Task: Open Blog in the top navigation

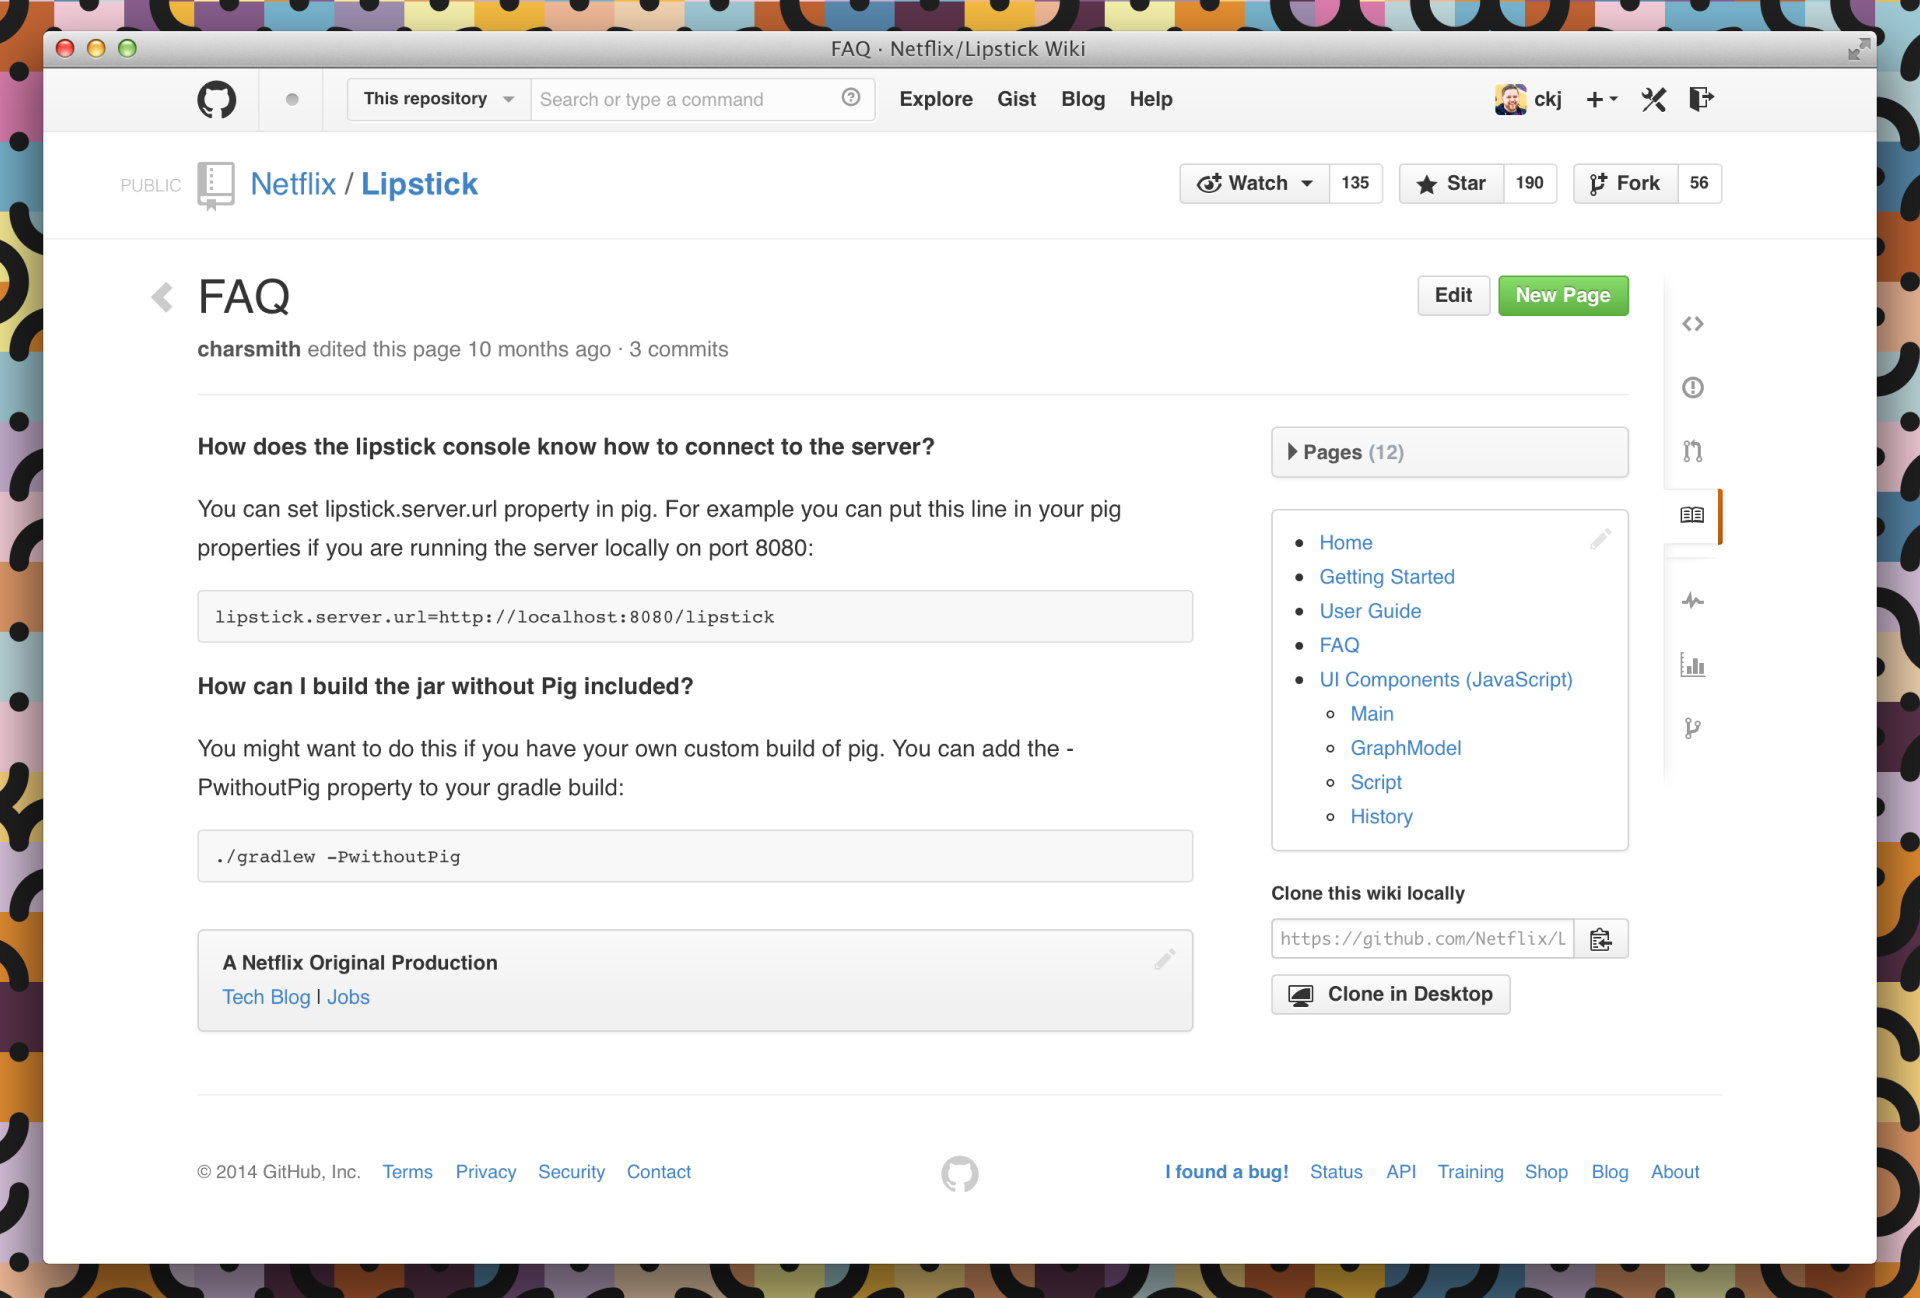Action: [x=1083, y=99]
